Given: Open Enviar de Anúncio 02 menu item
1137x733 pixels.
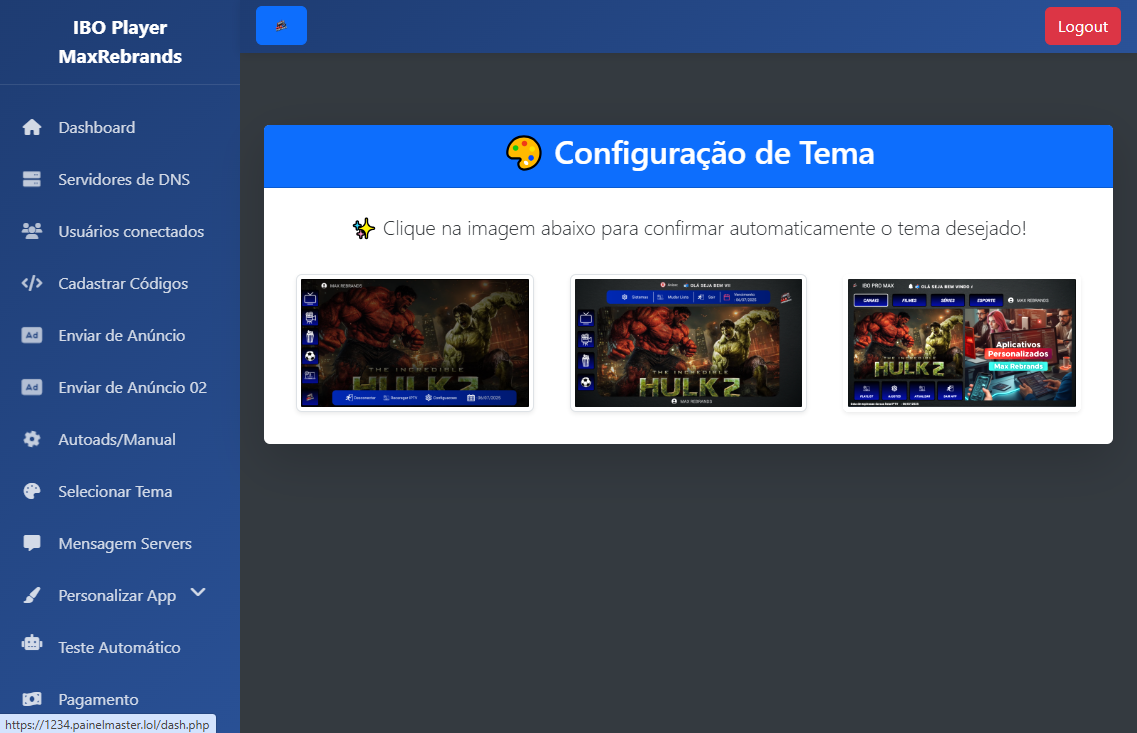Looking at the screenshot, I should tap(132, 387).
